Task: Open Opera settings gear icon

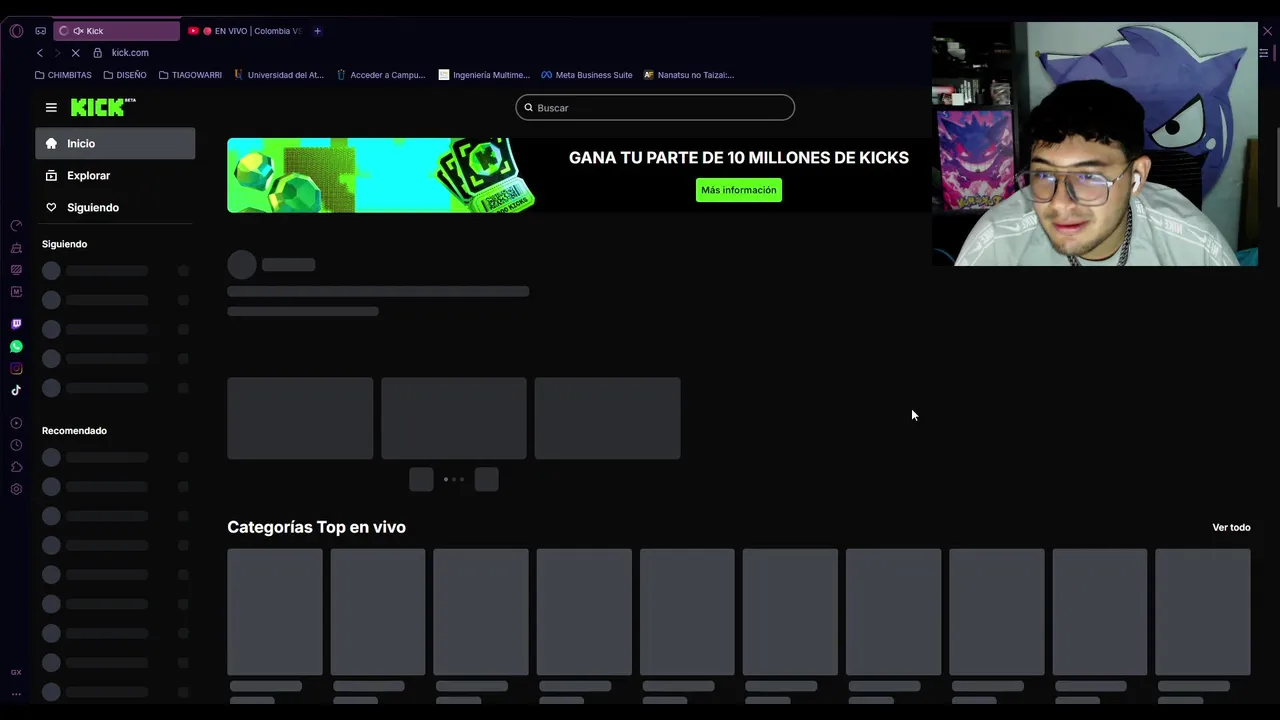Action: 16,489
